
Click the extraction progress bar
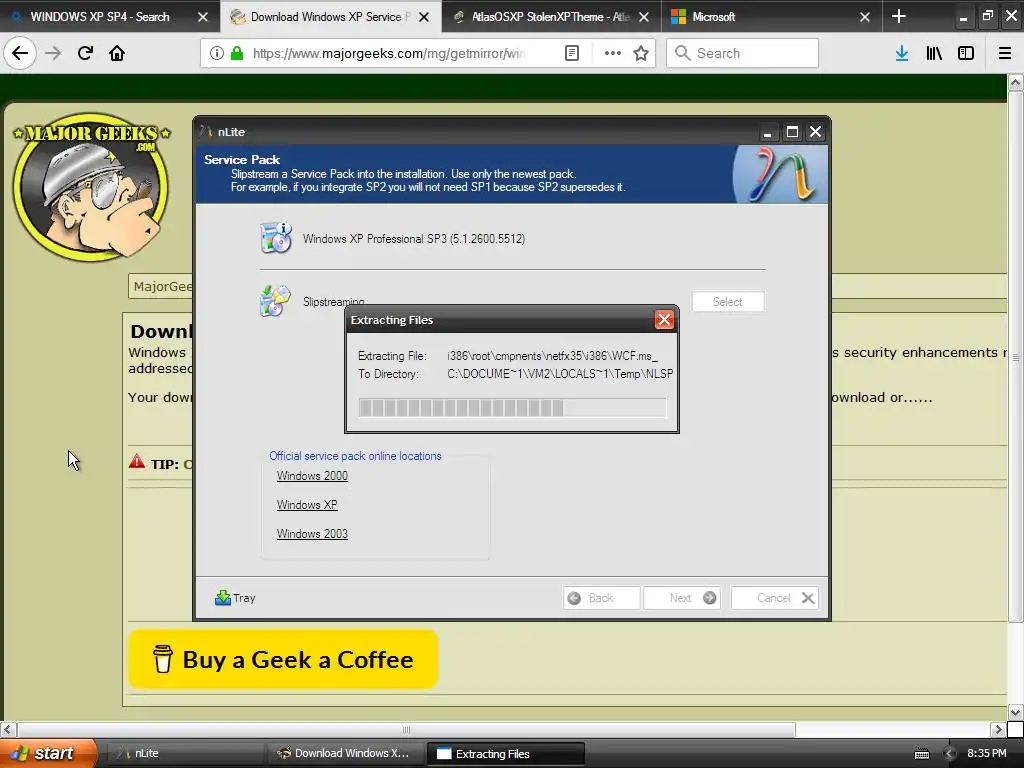pos(512,408)
